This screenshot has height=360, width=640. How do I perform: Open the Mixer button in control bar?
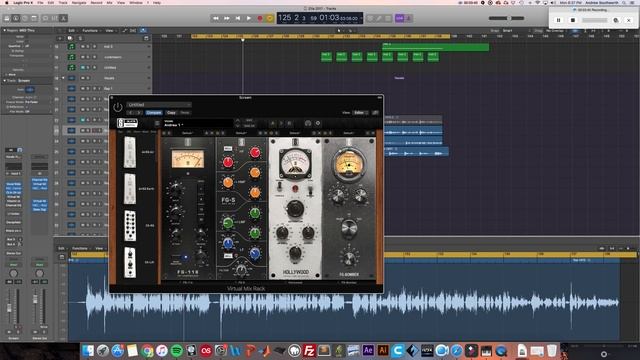coord(54,18)
